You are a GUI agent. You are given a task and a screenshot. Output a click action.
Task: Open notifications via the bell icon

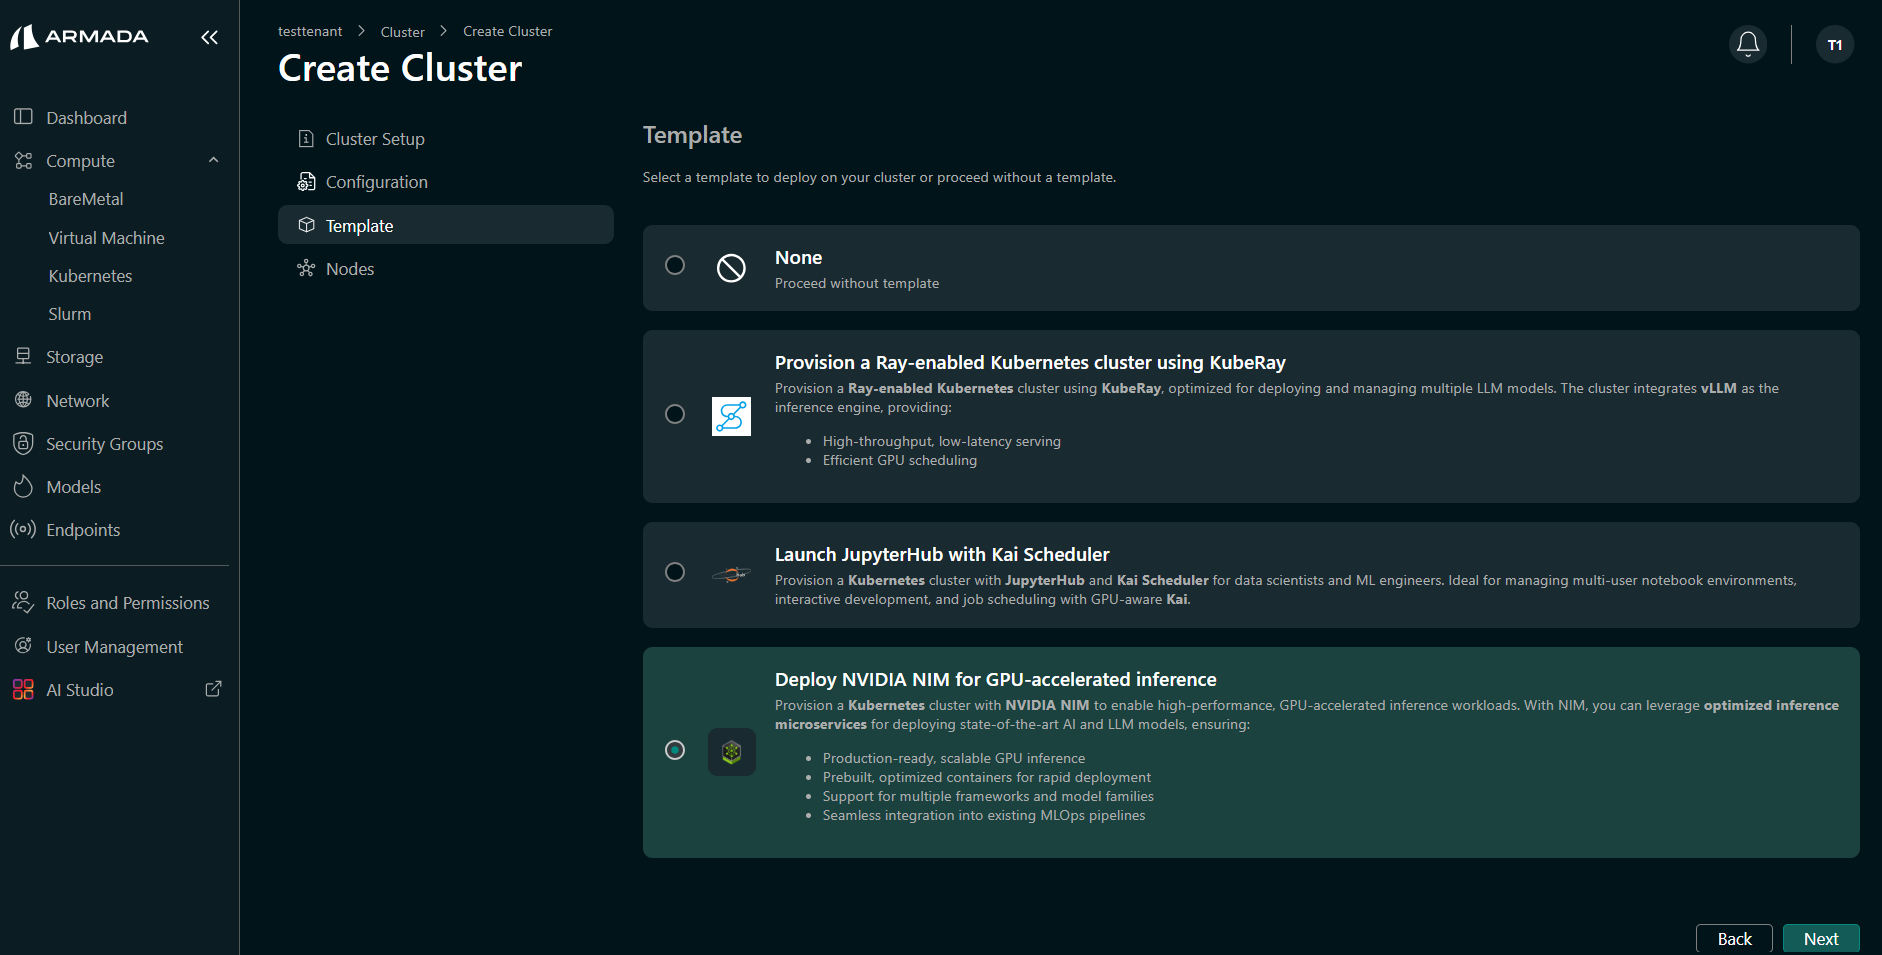(1746, 44)
